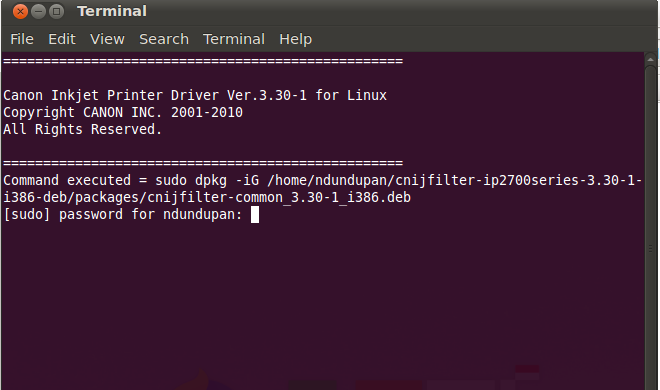660x390 pixels.
Task: Click the Copyright CANON INC. line
Action: tap(123, 112)
